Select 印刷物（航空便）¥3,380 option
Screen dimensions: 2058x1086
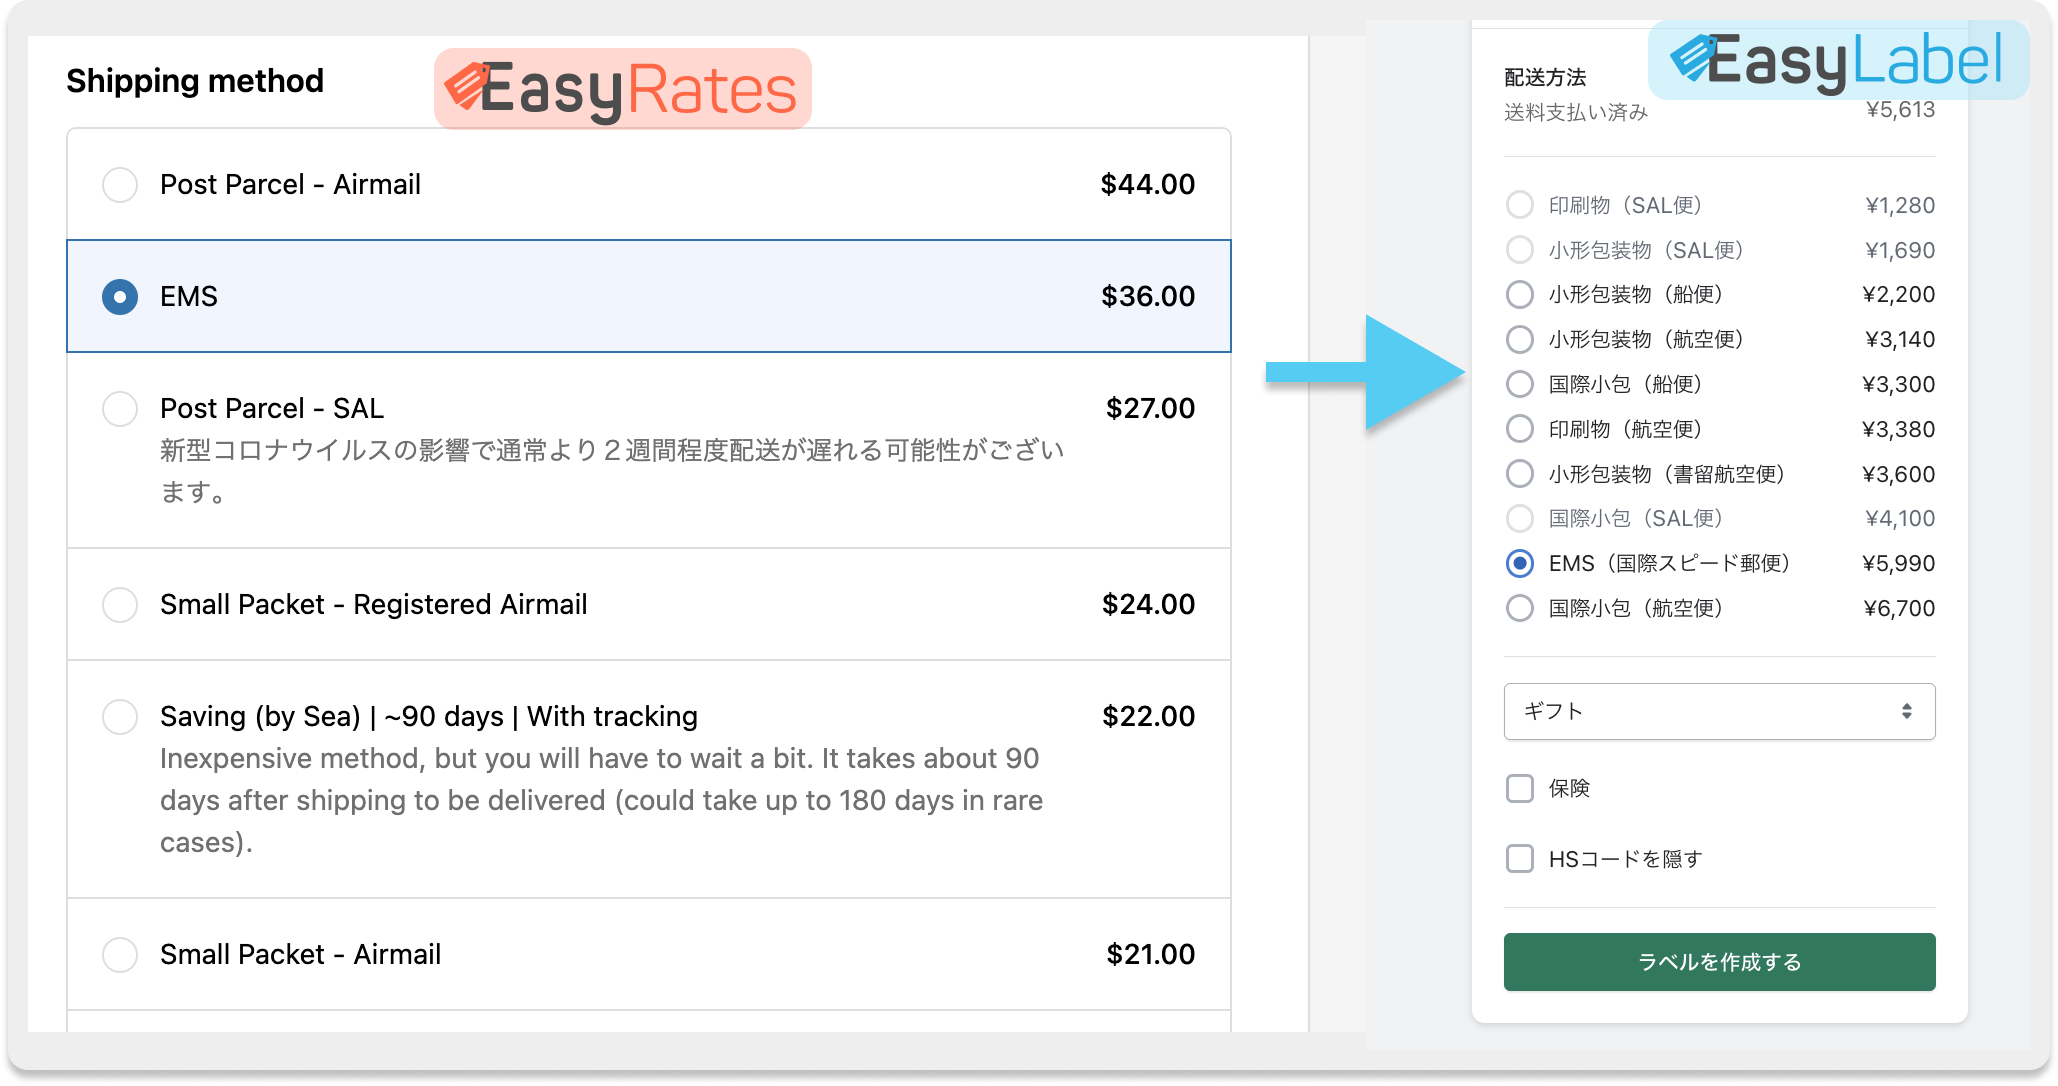coord(1520,430)
